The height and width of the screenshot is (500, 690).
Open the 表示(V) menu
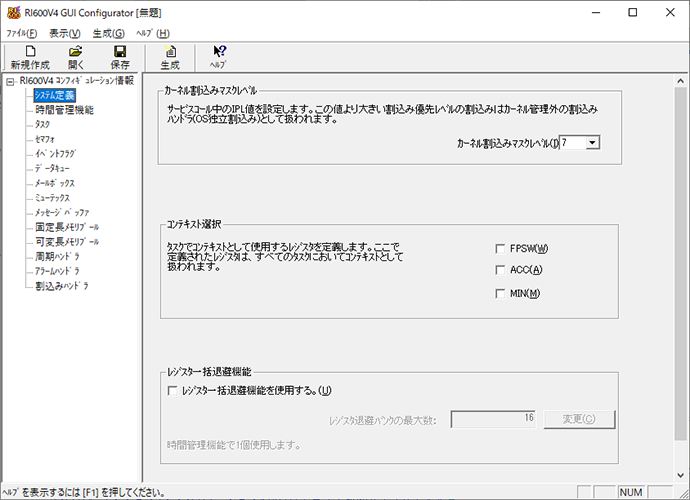64,33
